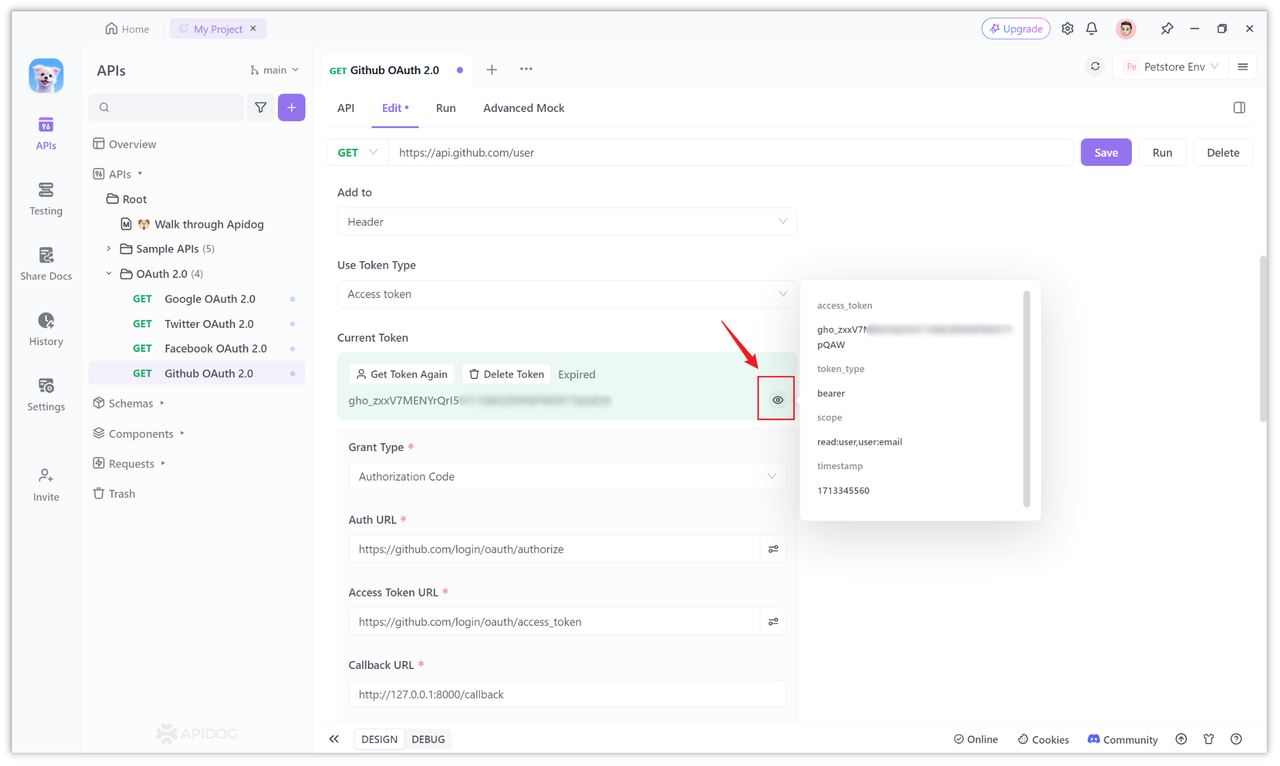
Task: Go to the Home tab
Action: [127, 29]
